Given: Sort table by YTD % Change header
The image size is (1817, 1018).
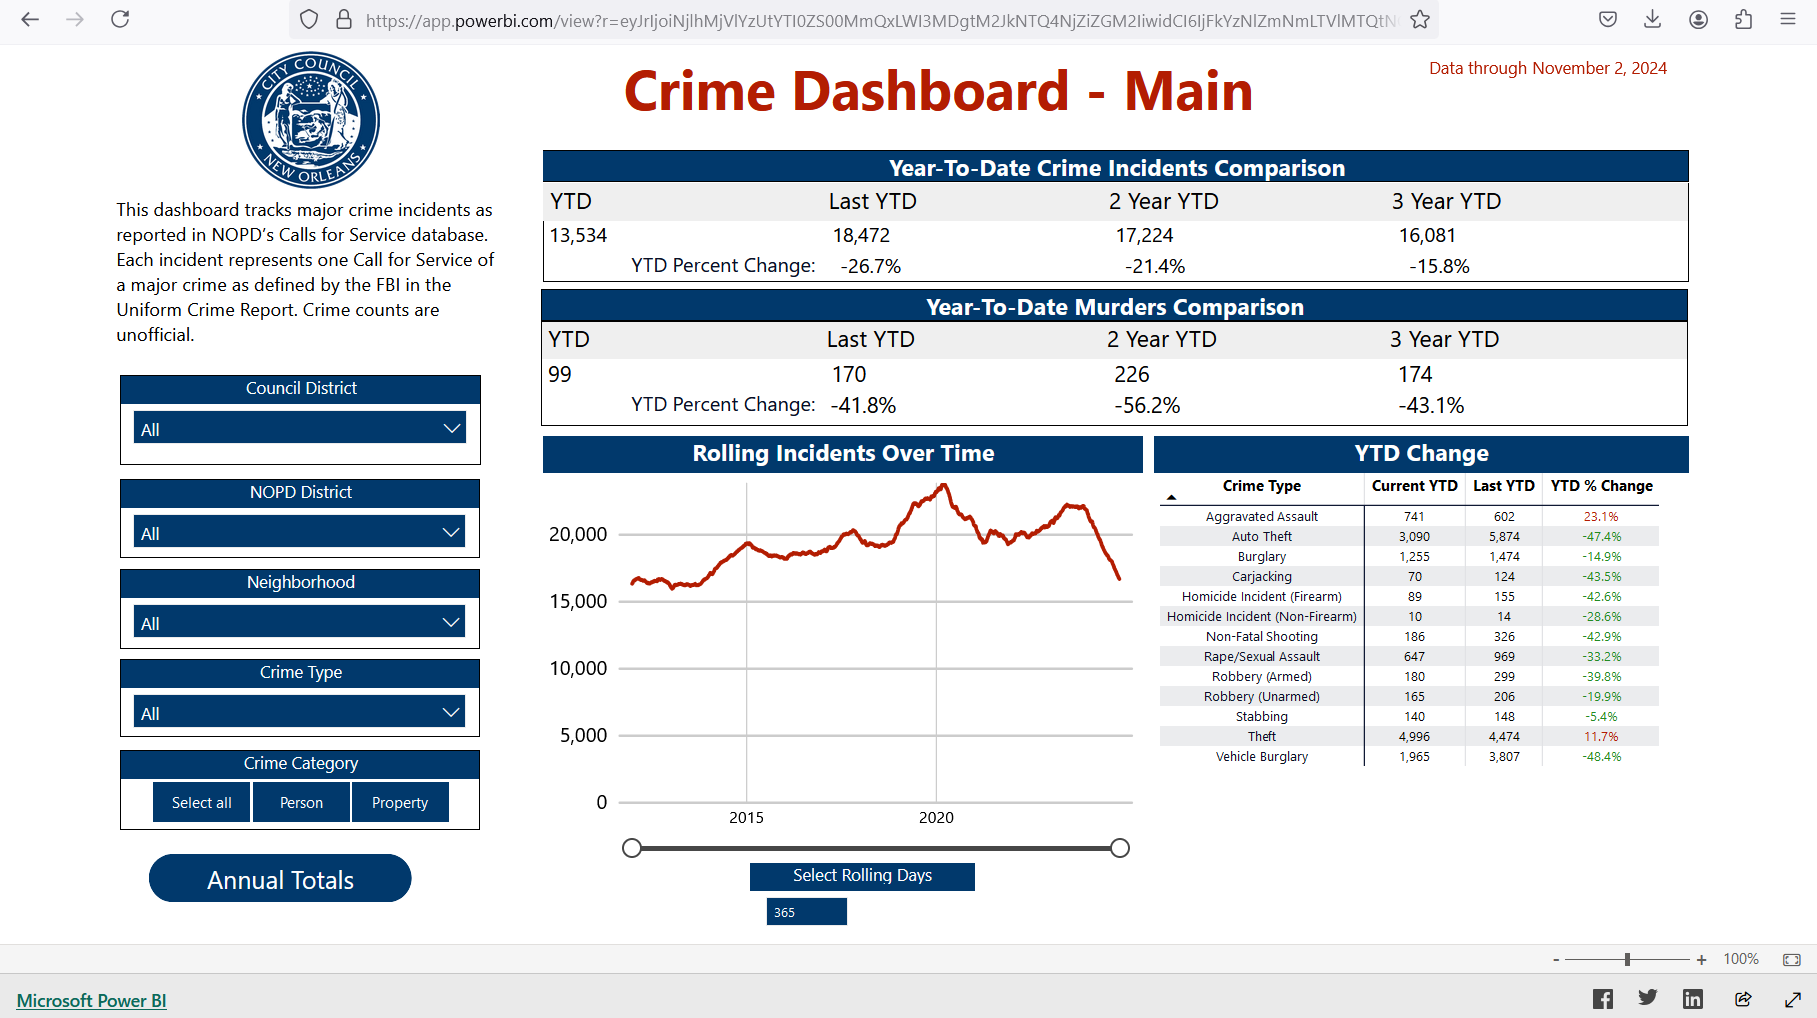Looking at the screenshot, I should [x=1601, y=486].
